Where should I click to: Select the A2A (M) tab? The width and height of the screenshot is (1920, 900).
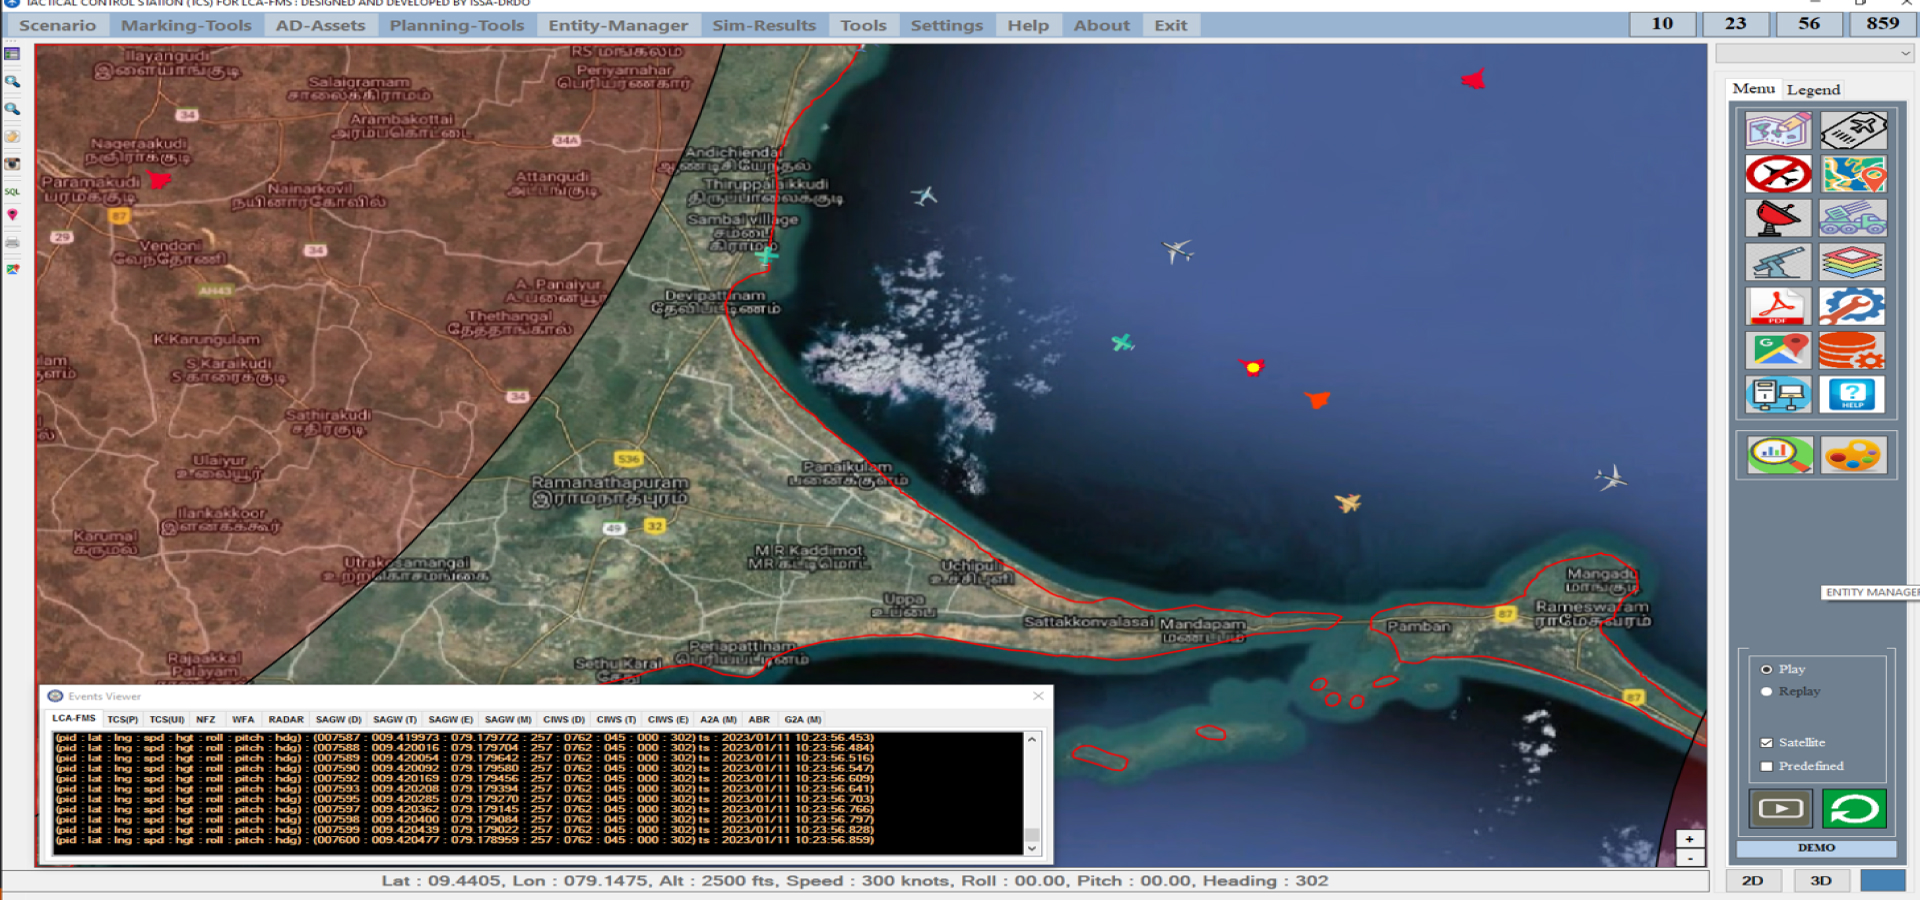tap(718, 719)
